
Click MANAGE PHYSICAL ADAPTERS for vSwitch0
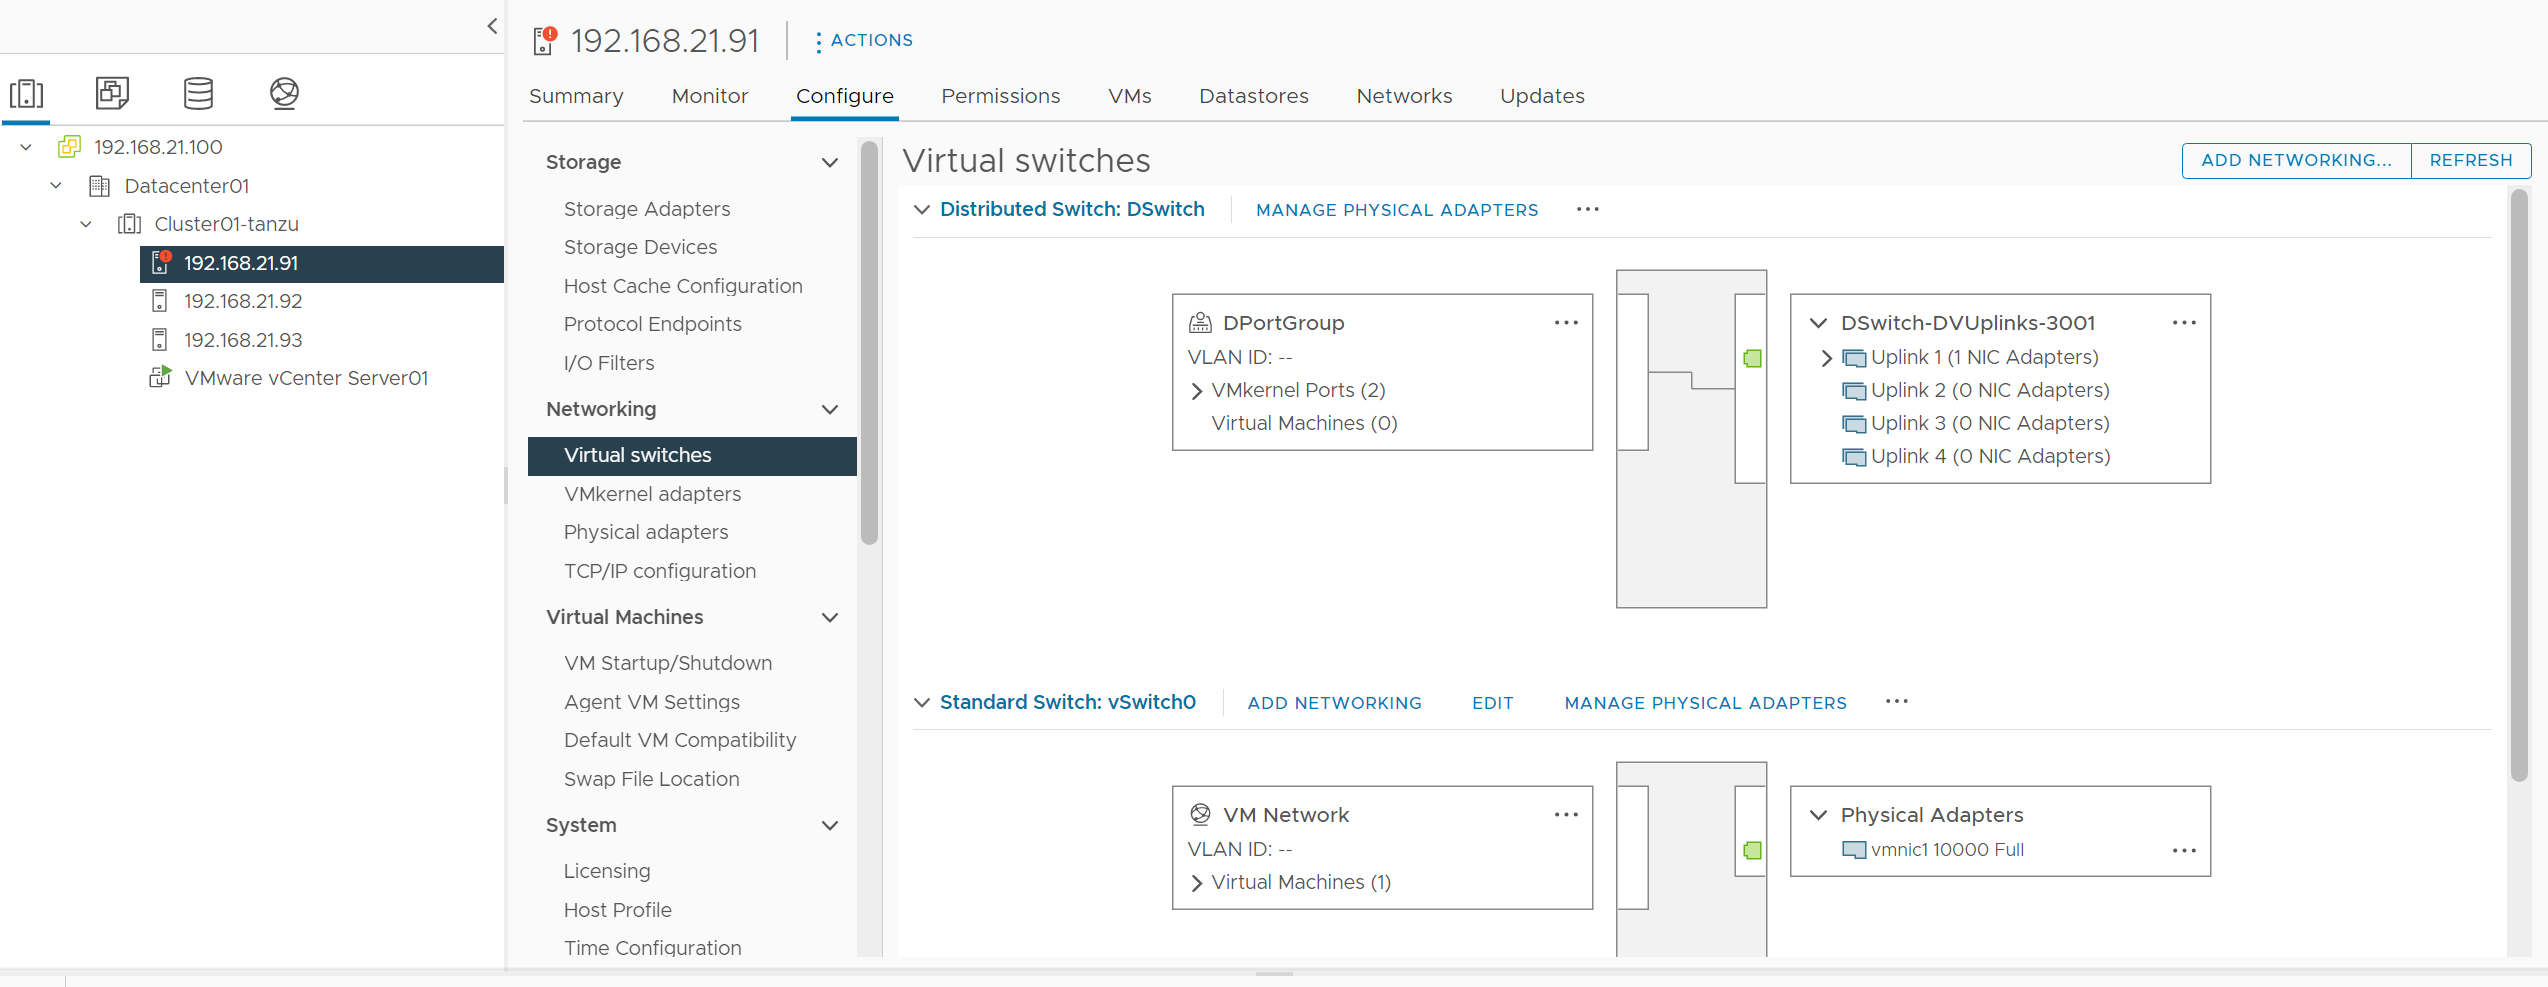point(1705,703)
